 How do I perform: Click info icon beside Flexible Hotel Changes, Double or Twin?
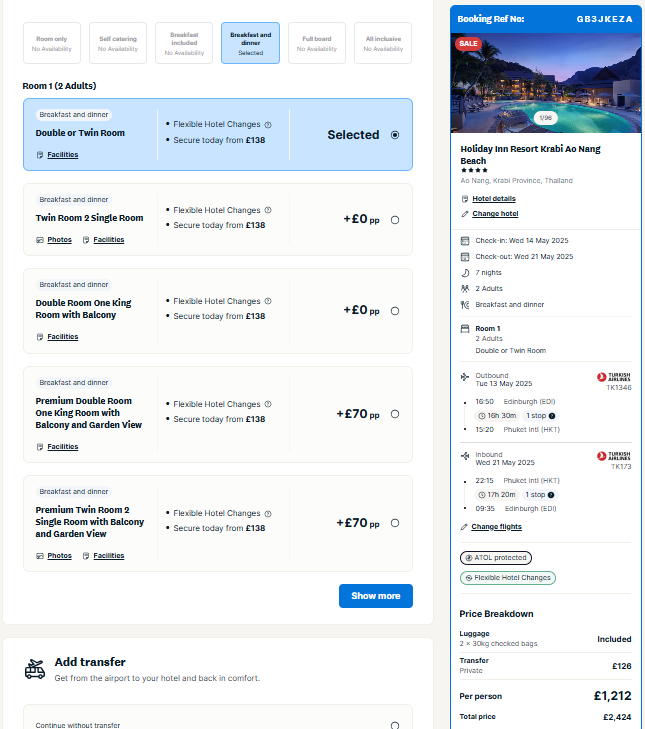(x=268, y=125)
